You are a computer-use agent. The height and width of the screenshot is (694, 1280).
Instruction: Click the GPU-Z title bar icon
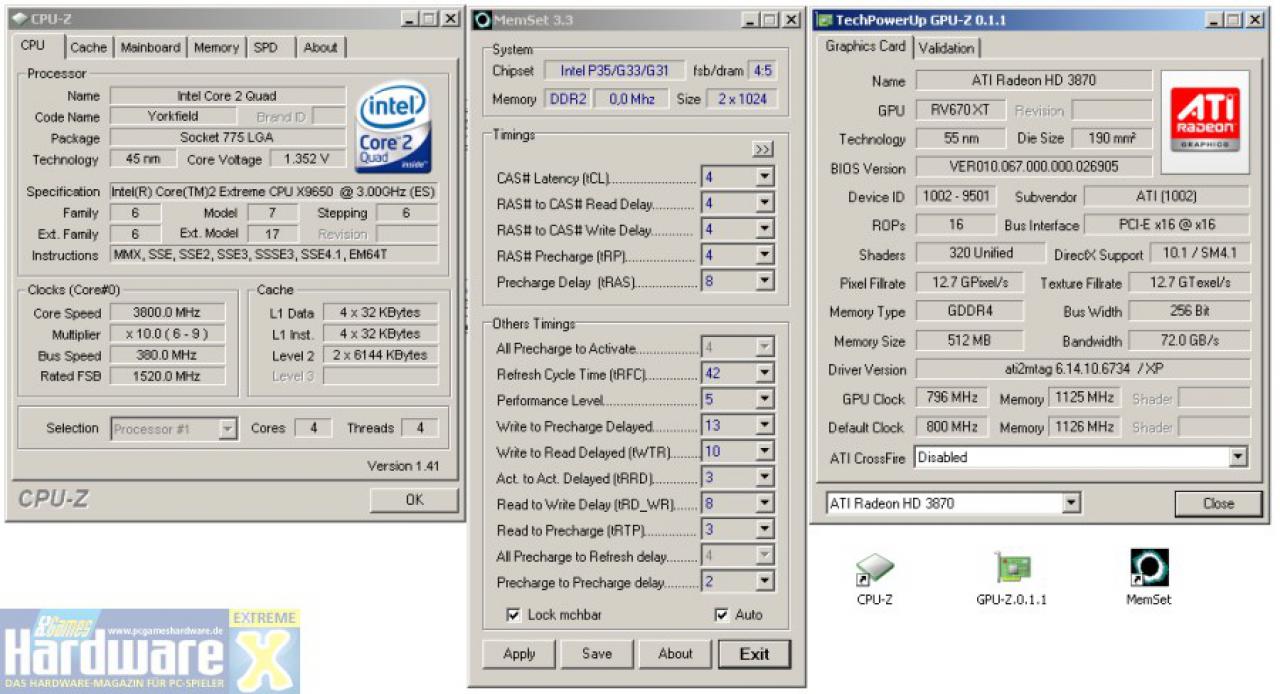(824, 20)
